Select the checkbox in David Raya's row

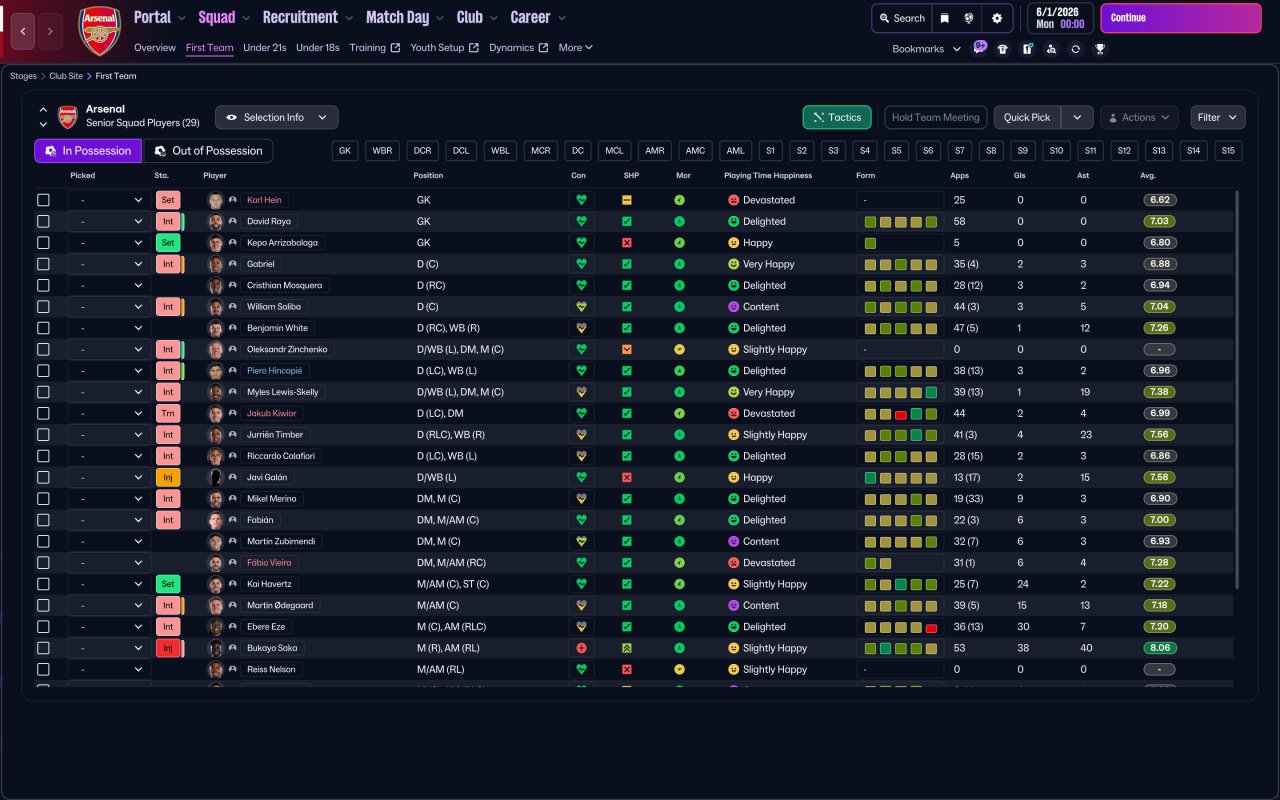click(x=43, y=221)
